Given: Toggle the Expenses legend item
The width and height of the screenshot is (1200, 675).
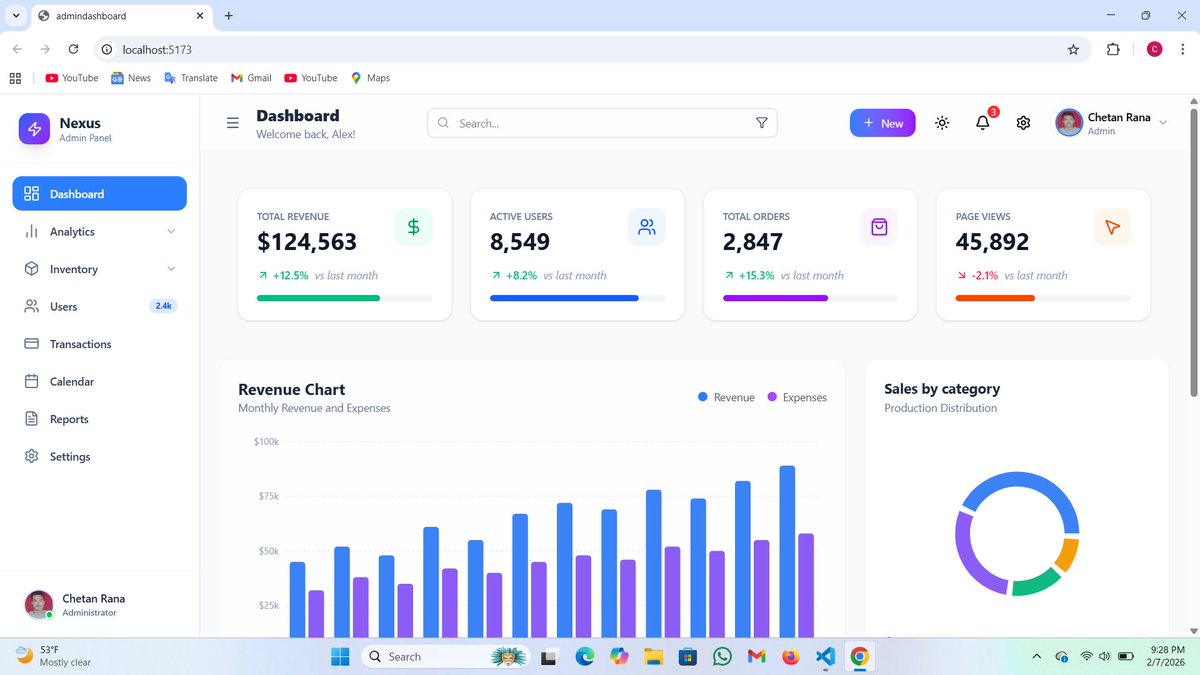Looking at the screenshot, I should coord(797,397).
